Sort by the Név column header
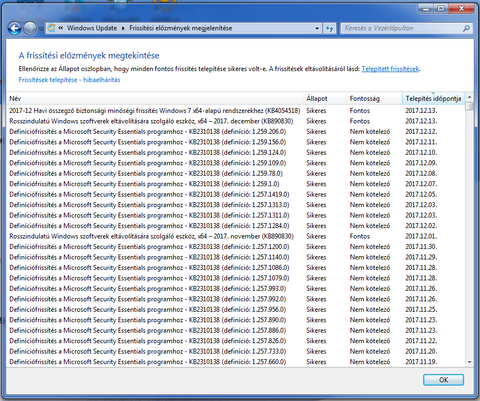 pos(154,98)
